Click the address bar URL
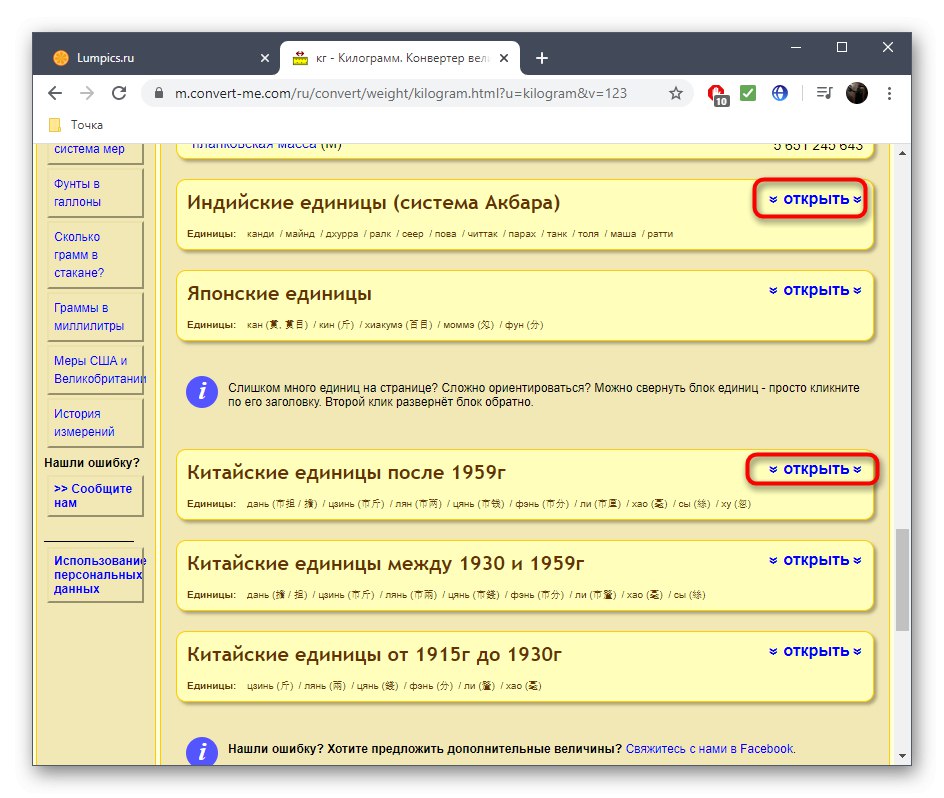This screenshot has width=944, height=798. point(400,93)
